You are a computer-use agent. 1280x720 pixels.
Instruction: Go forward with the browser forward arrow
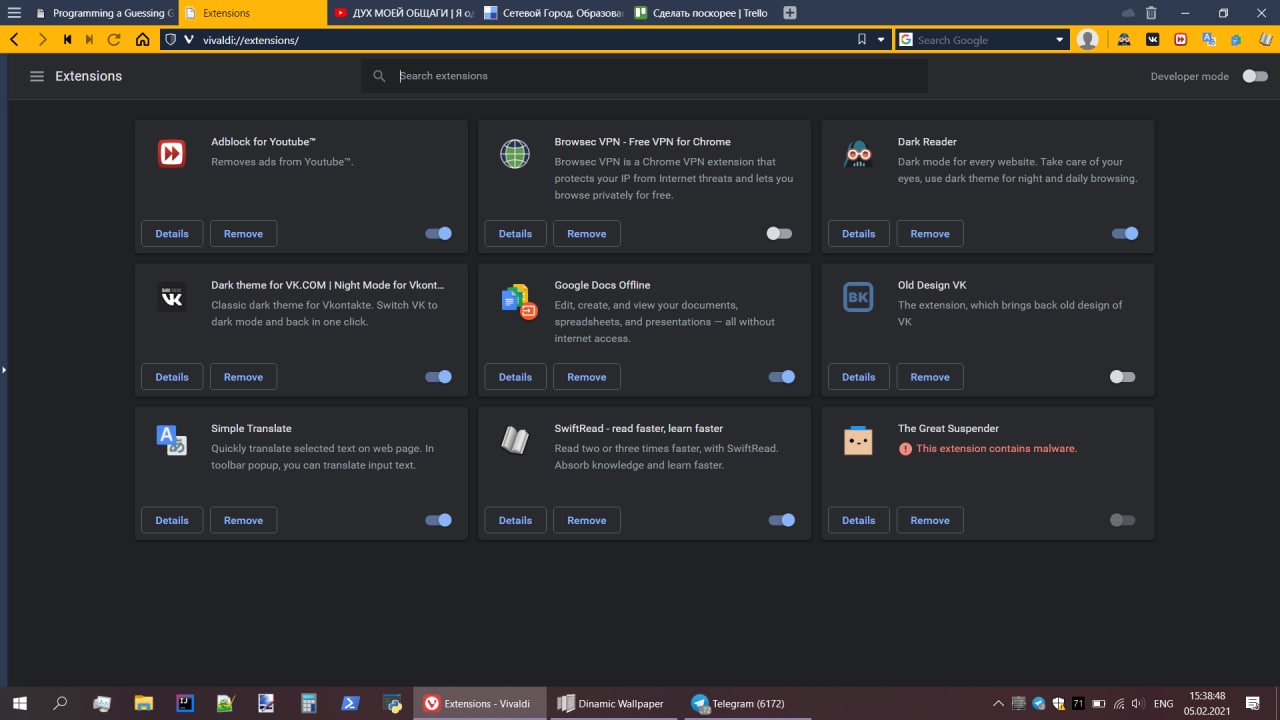[42, 40]
